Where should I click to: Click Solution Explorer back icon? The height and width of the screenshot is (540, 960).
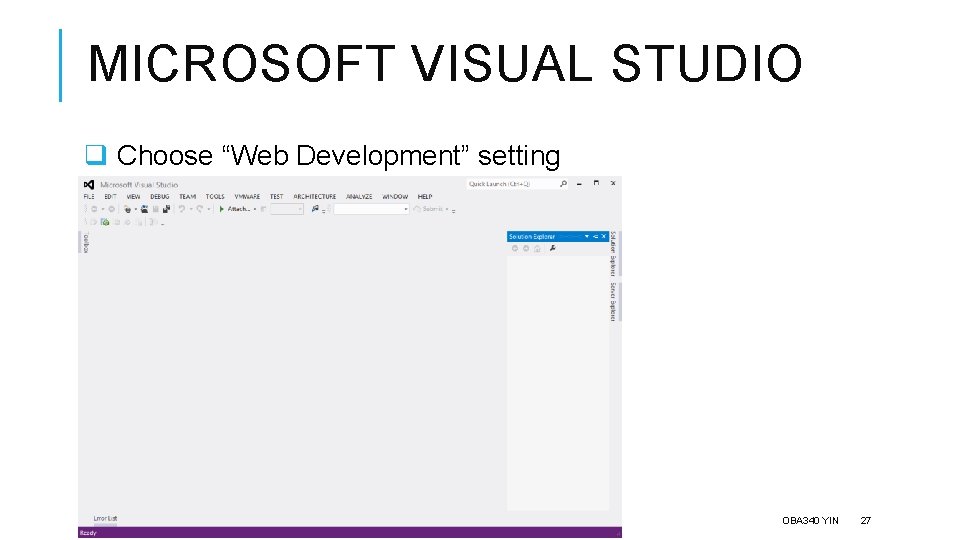tap(515, 249)
